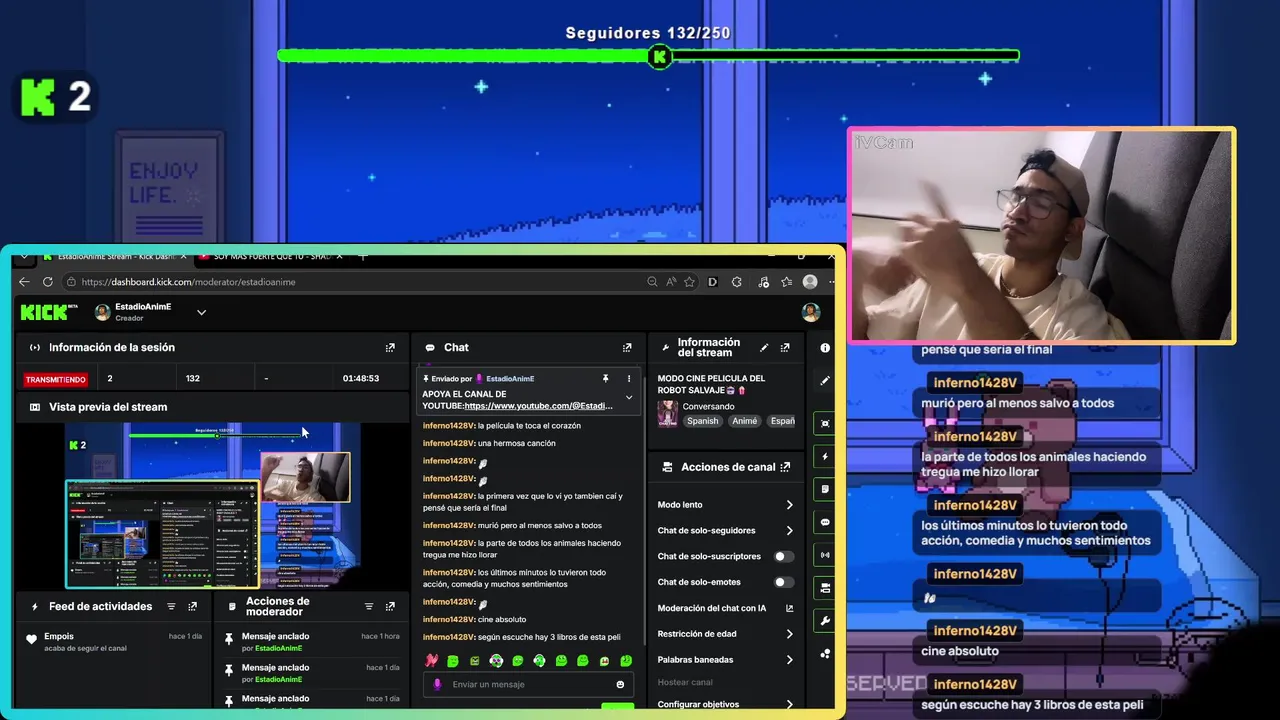Open a new browser tab with plus
1280x720 pixels.
(x=363, y=256)
